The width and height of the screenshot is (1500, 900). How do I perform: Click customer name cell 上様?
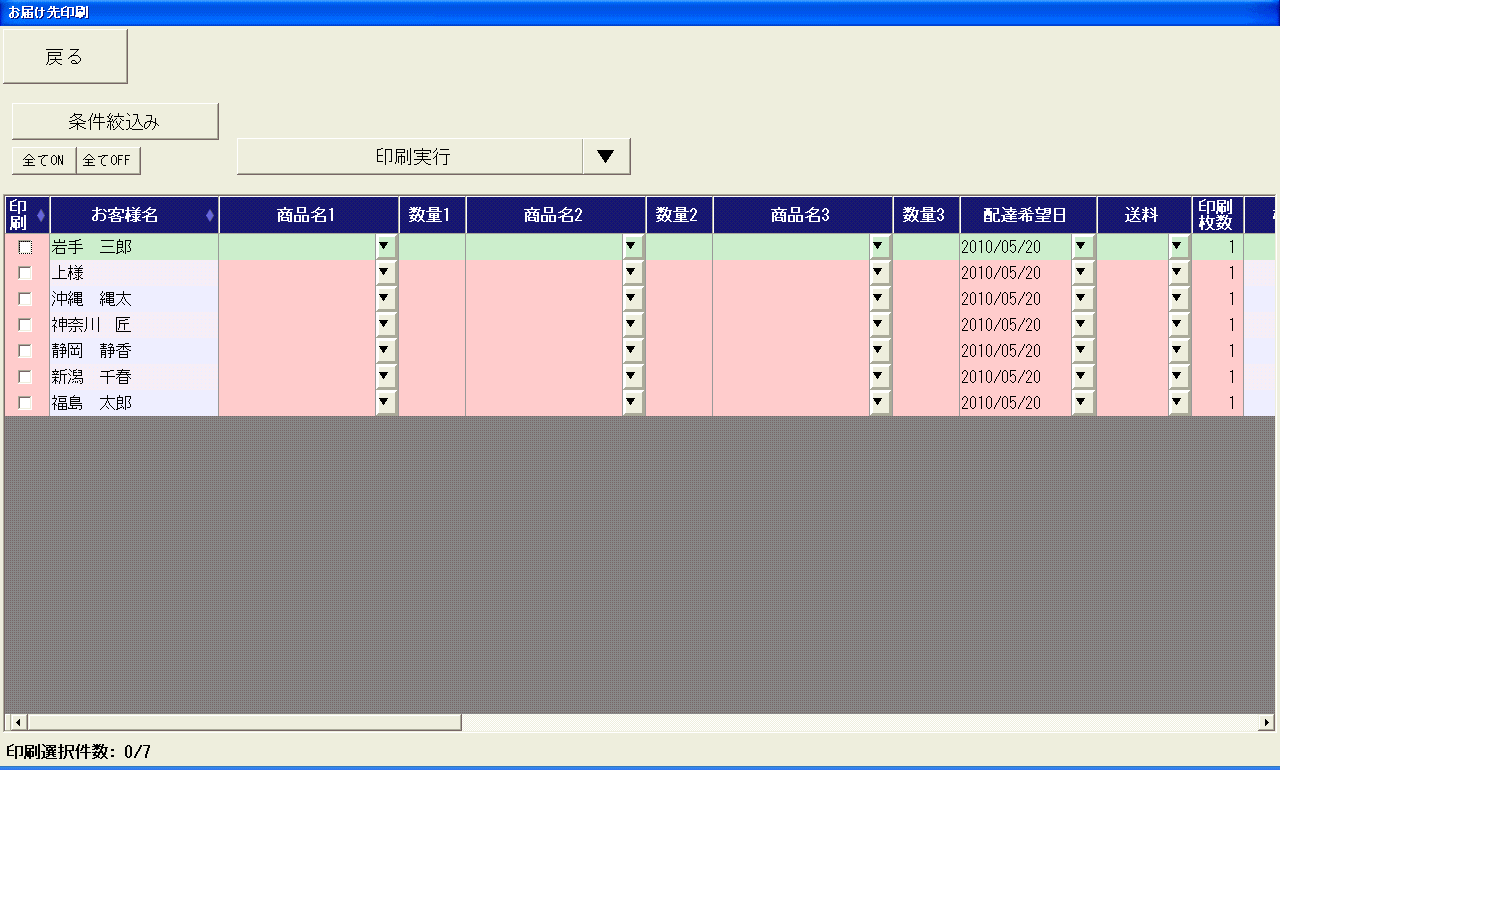(x=134, y=273)
